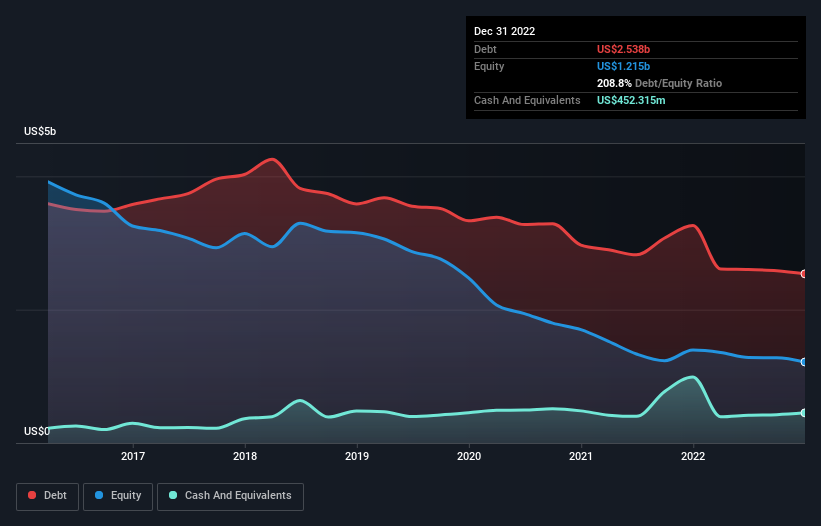Click the US$0 axis label
Image resolution: width=821 pixels, height=526 pixels.
point(37,431)
